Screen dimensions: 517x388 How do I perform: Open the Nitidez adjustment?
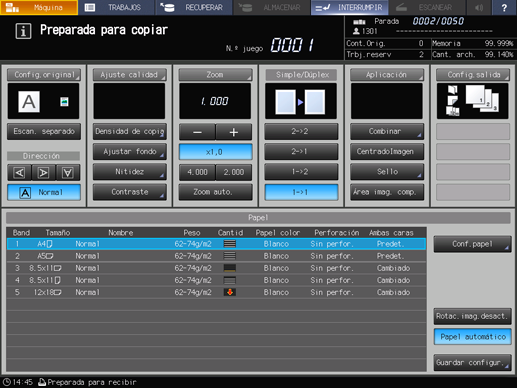(129, 172)
